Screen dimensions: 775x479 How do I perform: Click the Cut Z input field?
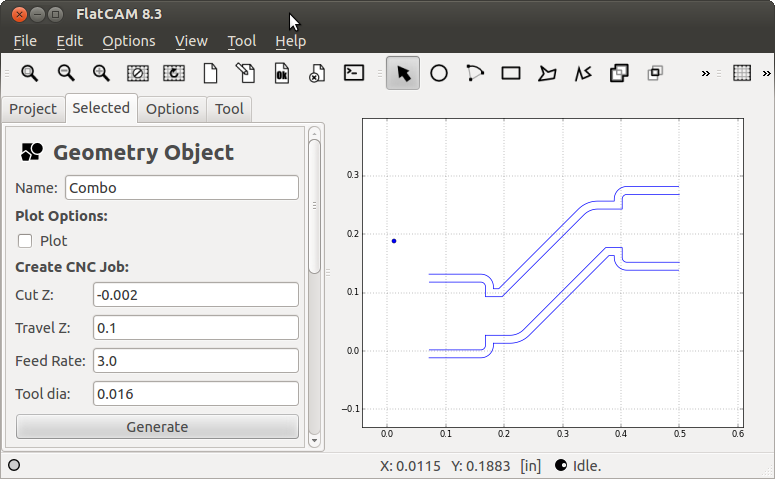[x=196, y=295]
